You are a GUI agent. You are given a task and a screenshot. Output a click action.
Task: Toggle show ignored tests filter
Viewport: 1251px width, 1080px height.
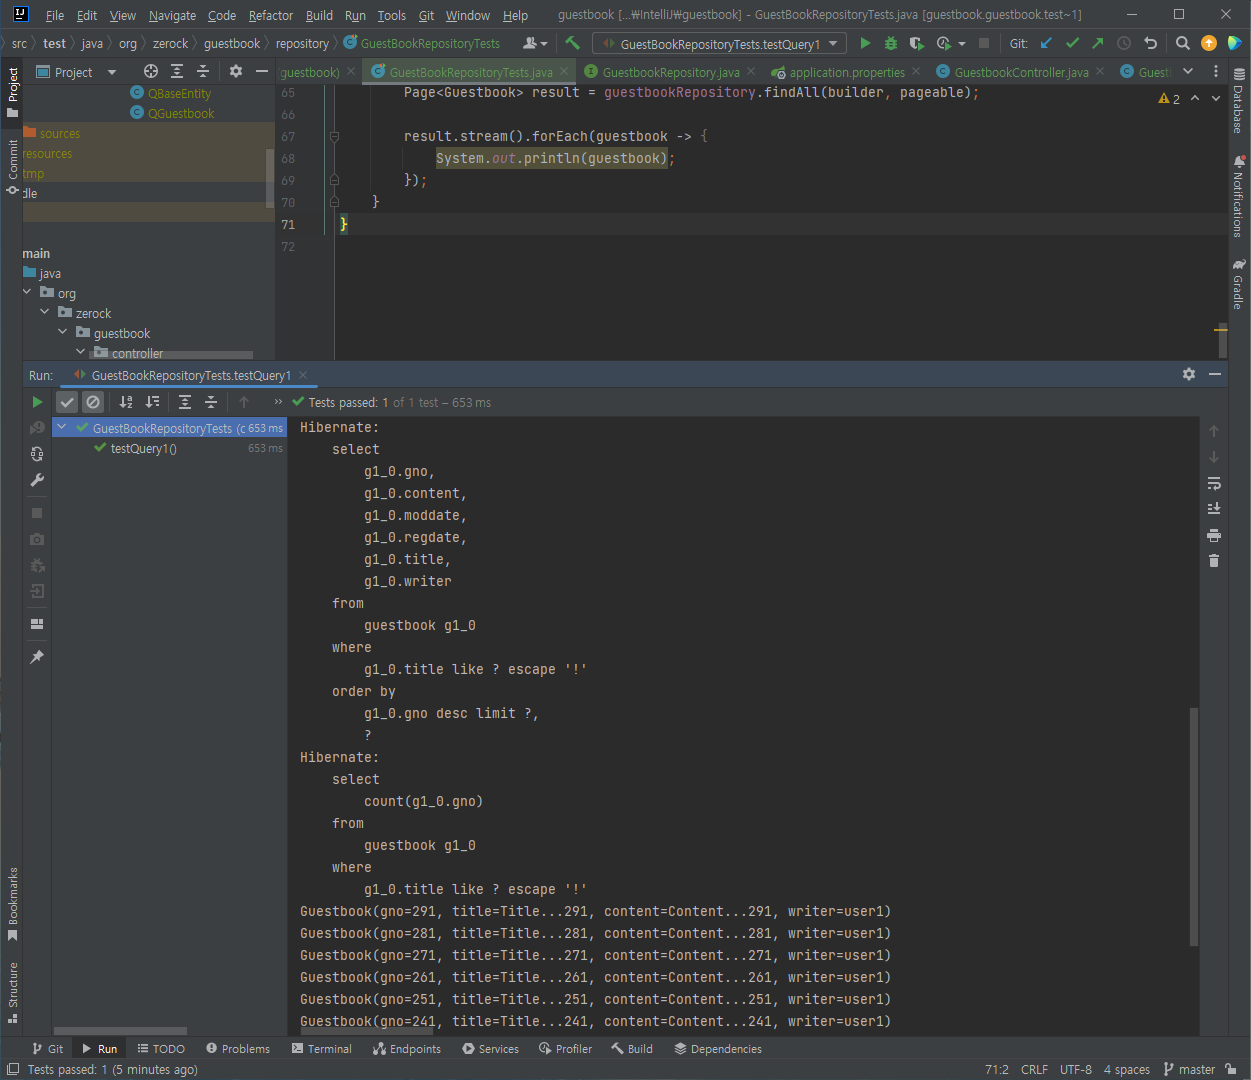(x=93, y=402)
